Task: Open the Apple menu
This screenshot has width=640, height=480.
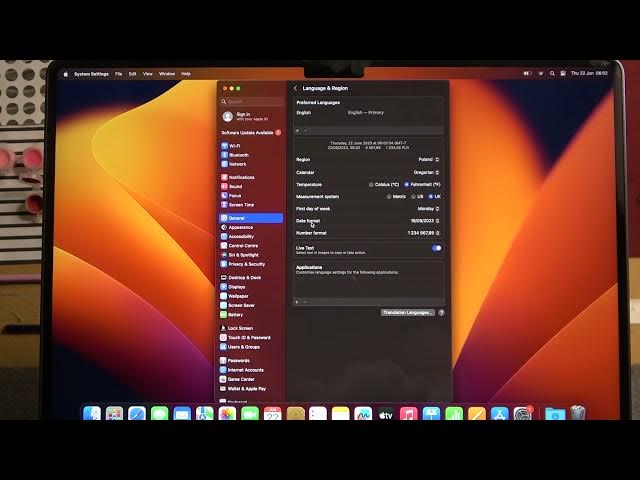Action: pyautogui.click(x=65, y=74)
